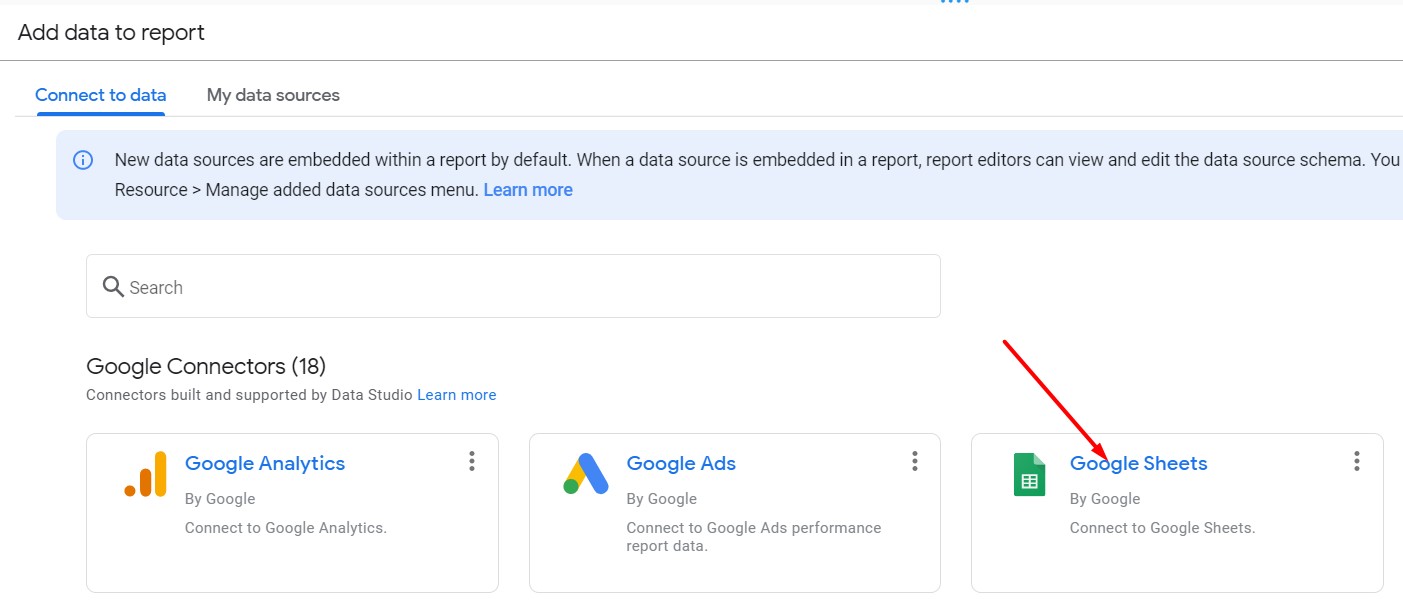Viewport: 1403px width, 616px height.
Task: Open Learn more link beside Data Studio
Action: [x=457, y=395]
